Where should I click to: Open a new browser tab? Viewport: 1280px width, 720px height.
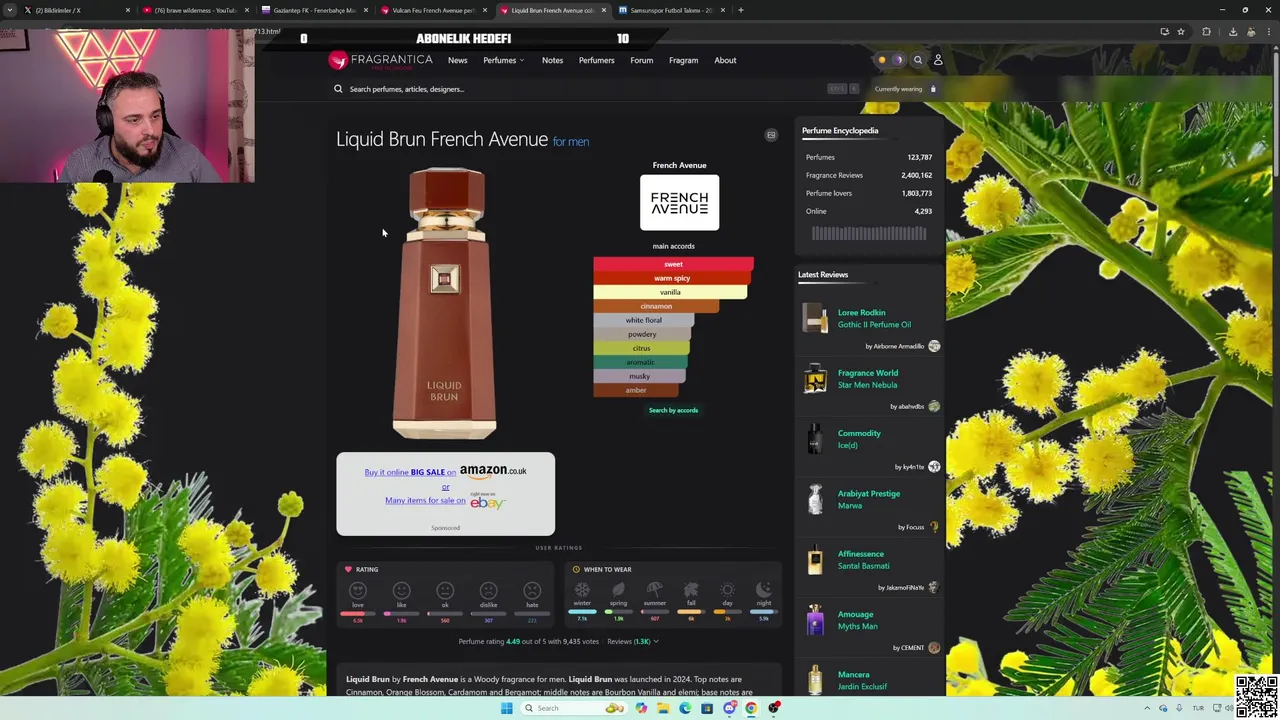click(x=740, y=10)
